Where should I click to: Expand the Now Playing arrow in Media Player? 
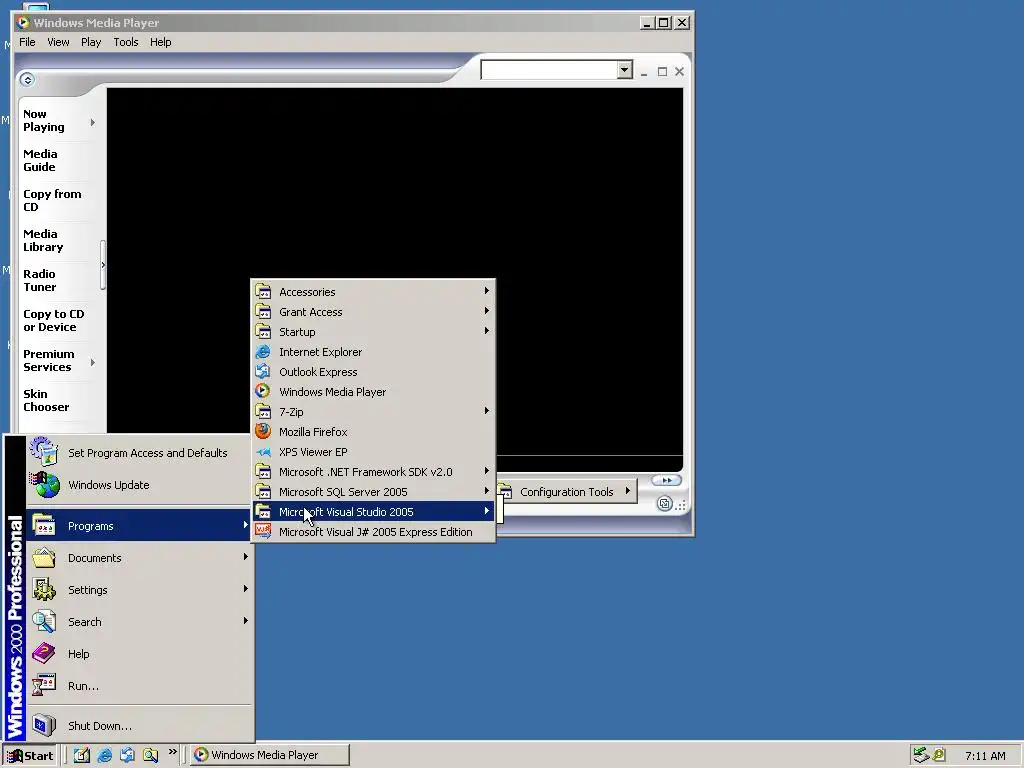tap(93, 122)
